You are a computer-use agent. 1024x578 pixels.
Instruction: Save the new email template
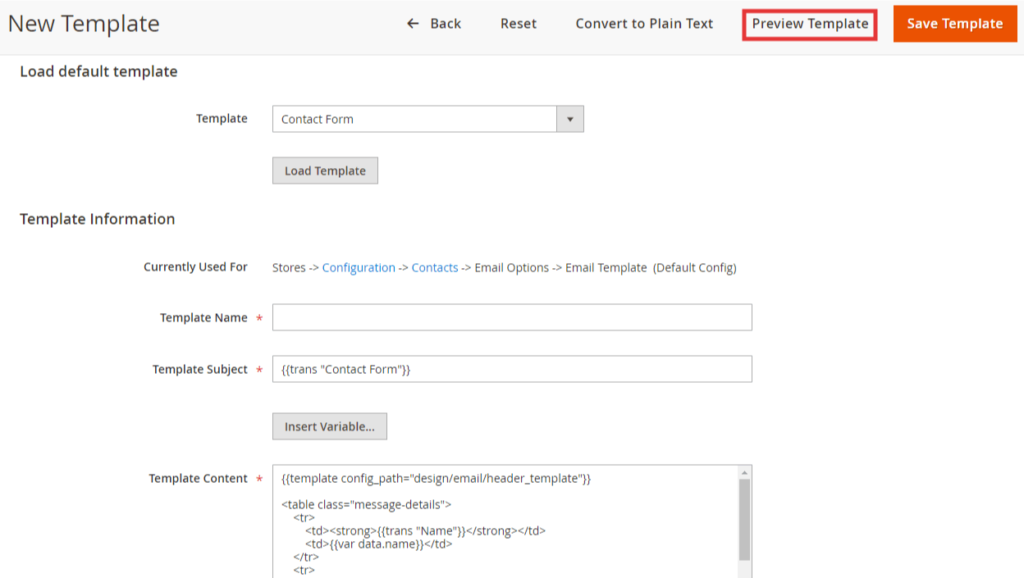pyautogui.click(x=954, y=23)
